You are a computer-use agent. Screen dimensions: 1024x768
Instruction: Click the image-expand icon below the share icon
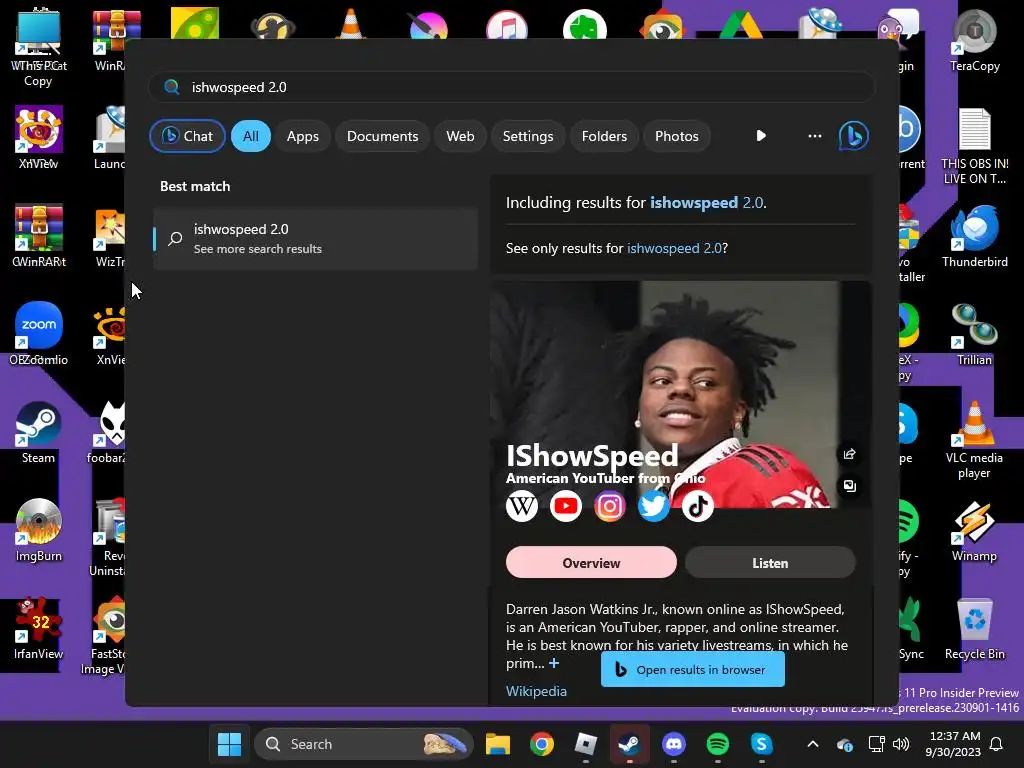[849, 486]
